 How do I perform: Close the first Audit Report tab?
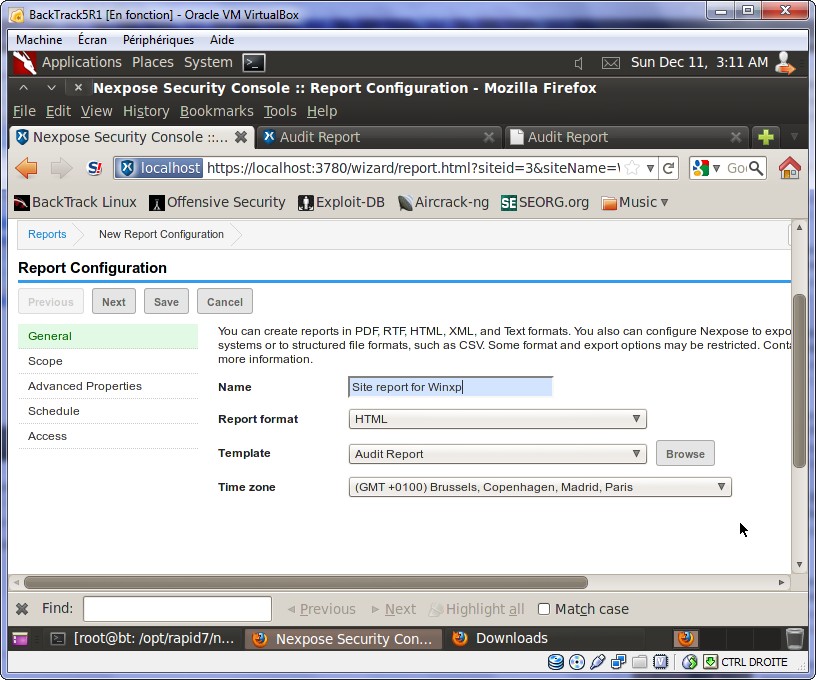pyautogui.click(x=489, y=137)
